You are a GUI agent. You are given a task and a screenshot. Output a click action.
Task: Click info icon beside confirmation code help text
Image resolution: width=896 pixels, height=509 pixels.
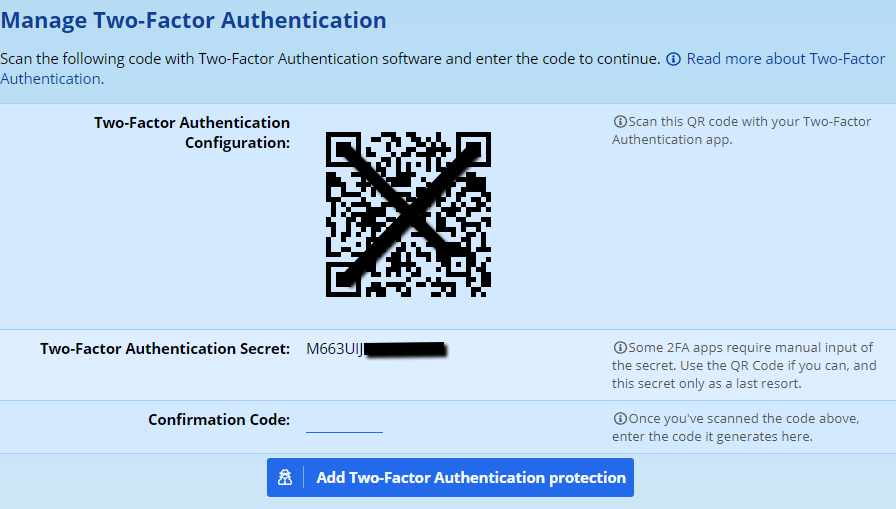click(x=620, y=419)
